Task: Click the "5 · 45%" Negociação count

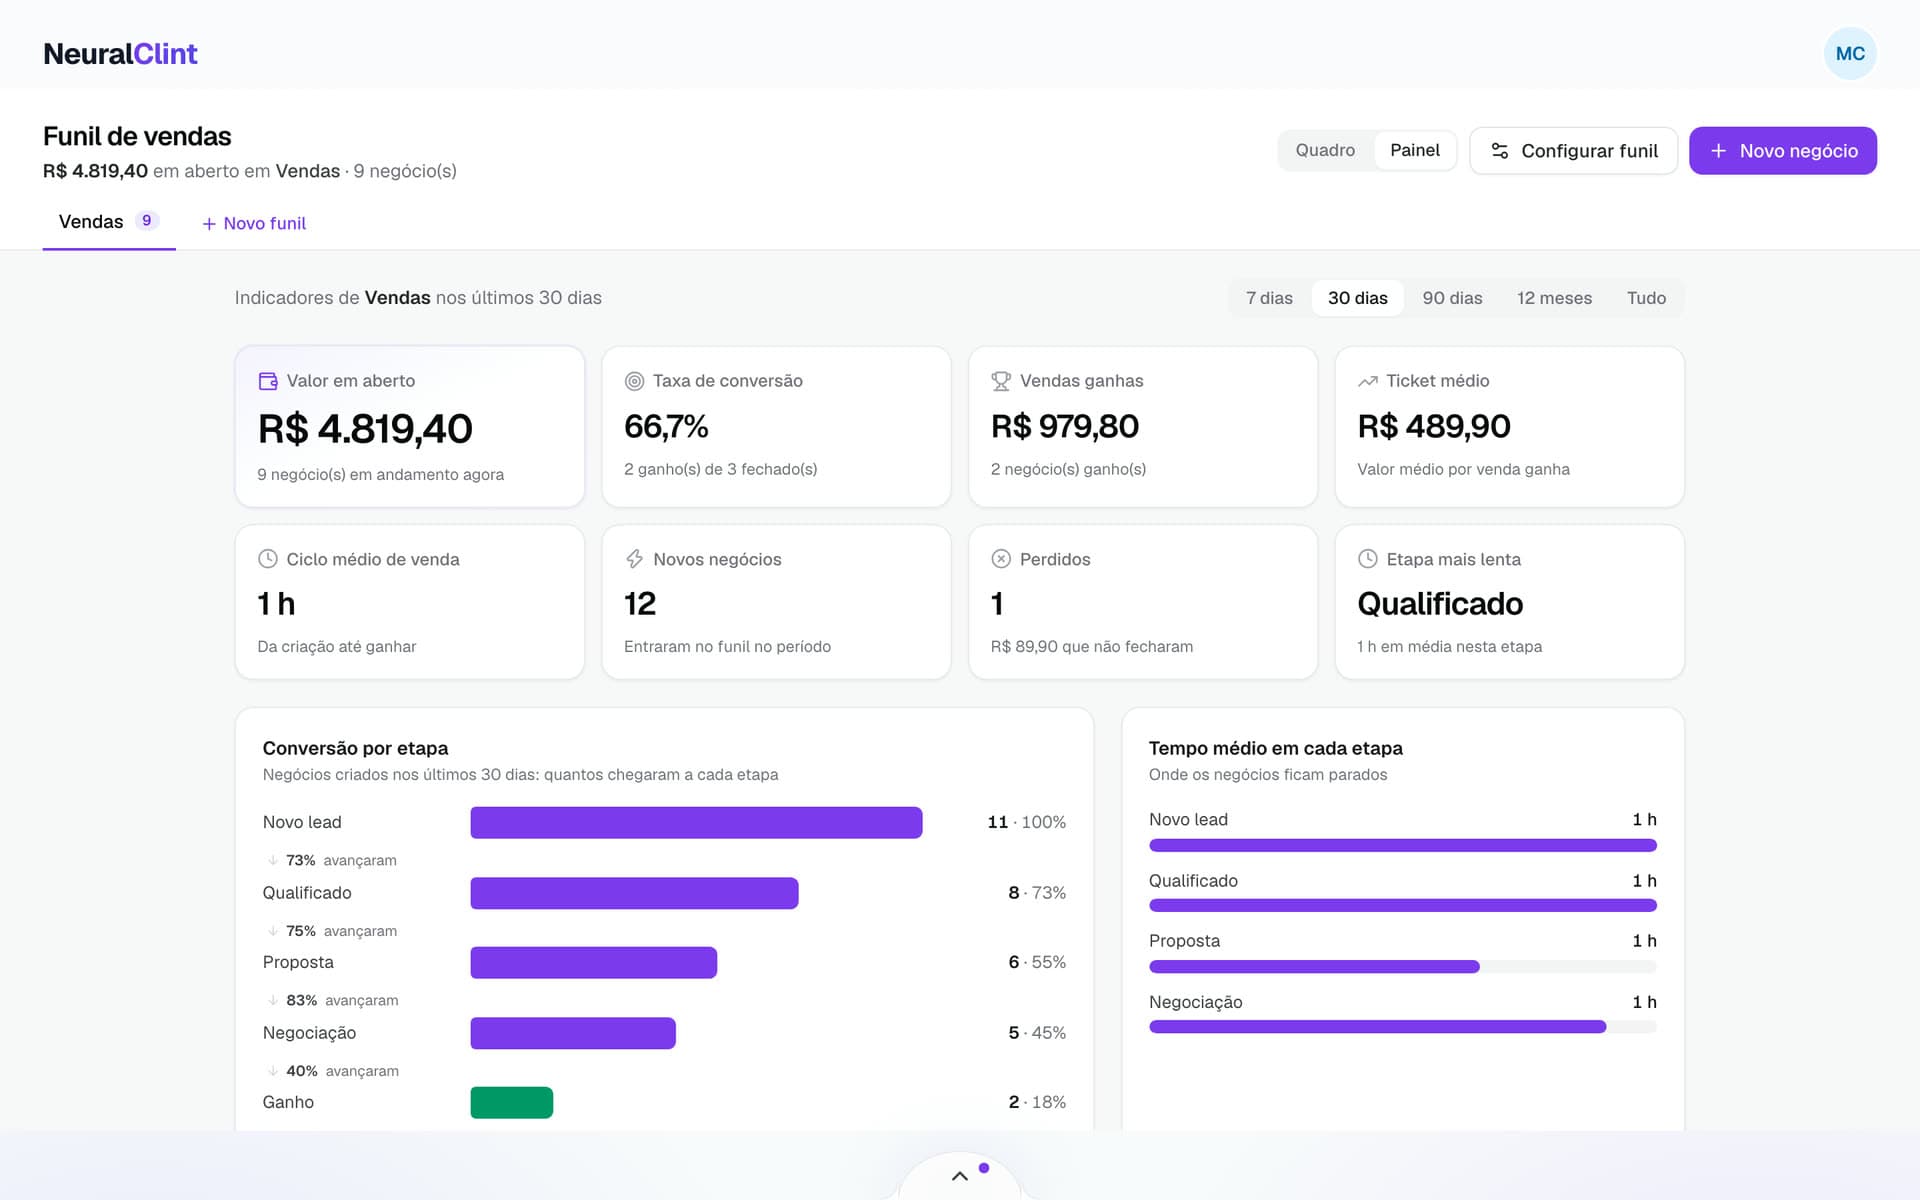Action: (x=1037, y=1033)
